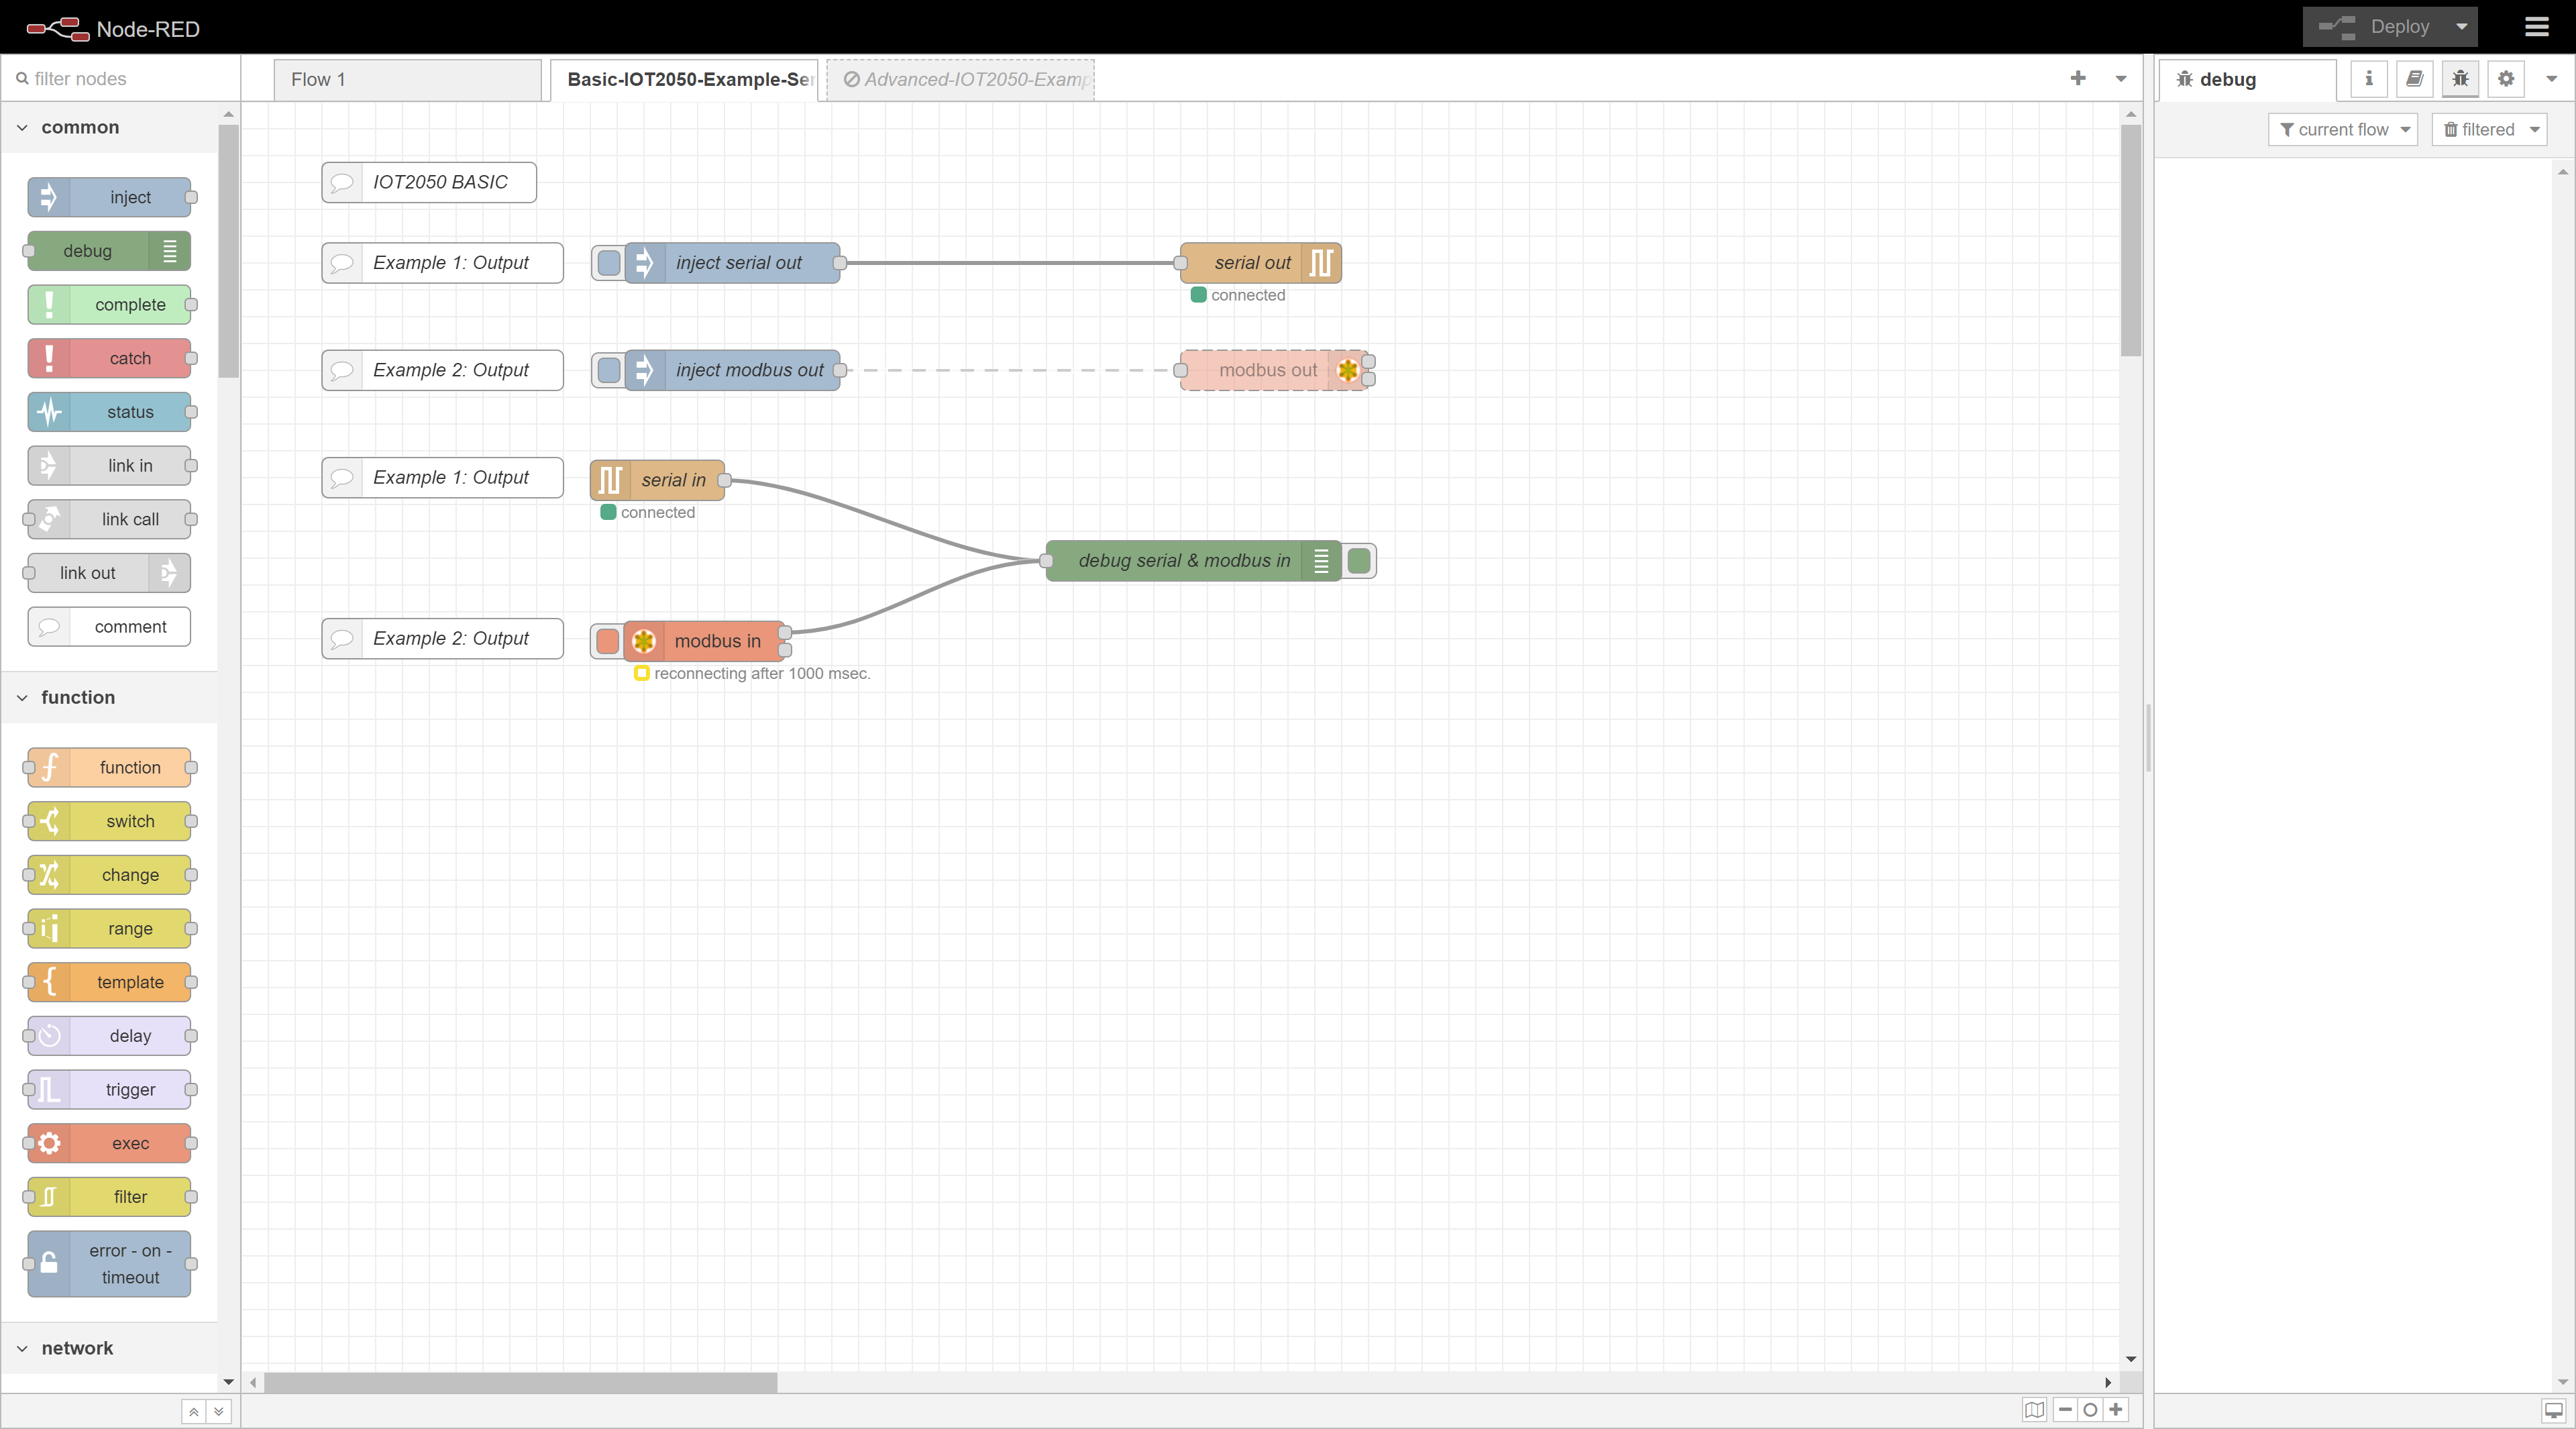
Task: Open the configuration nodes gear icon
Action: coord(2506,79)
